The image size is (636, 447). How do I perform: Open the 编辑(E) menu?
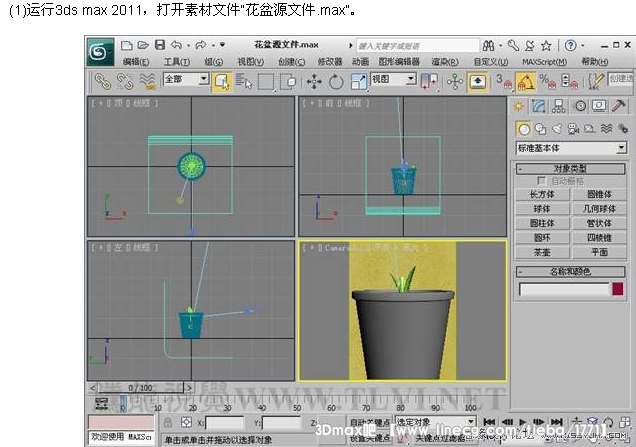(x=136, y=62)
